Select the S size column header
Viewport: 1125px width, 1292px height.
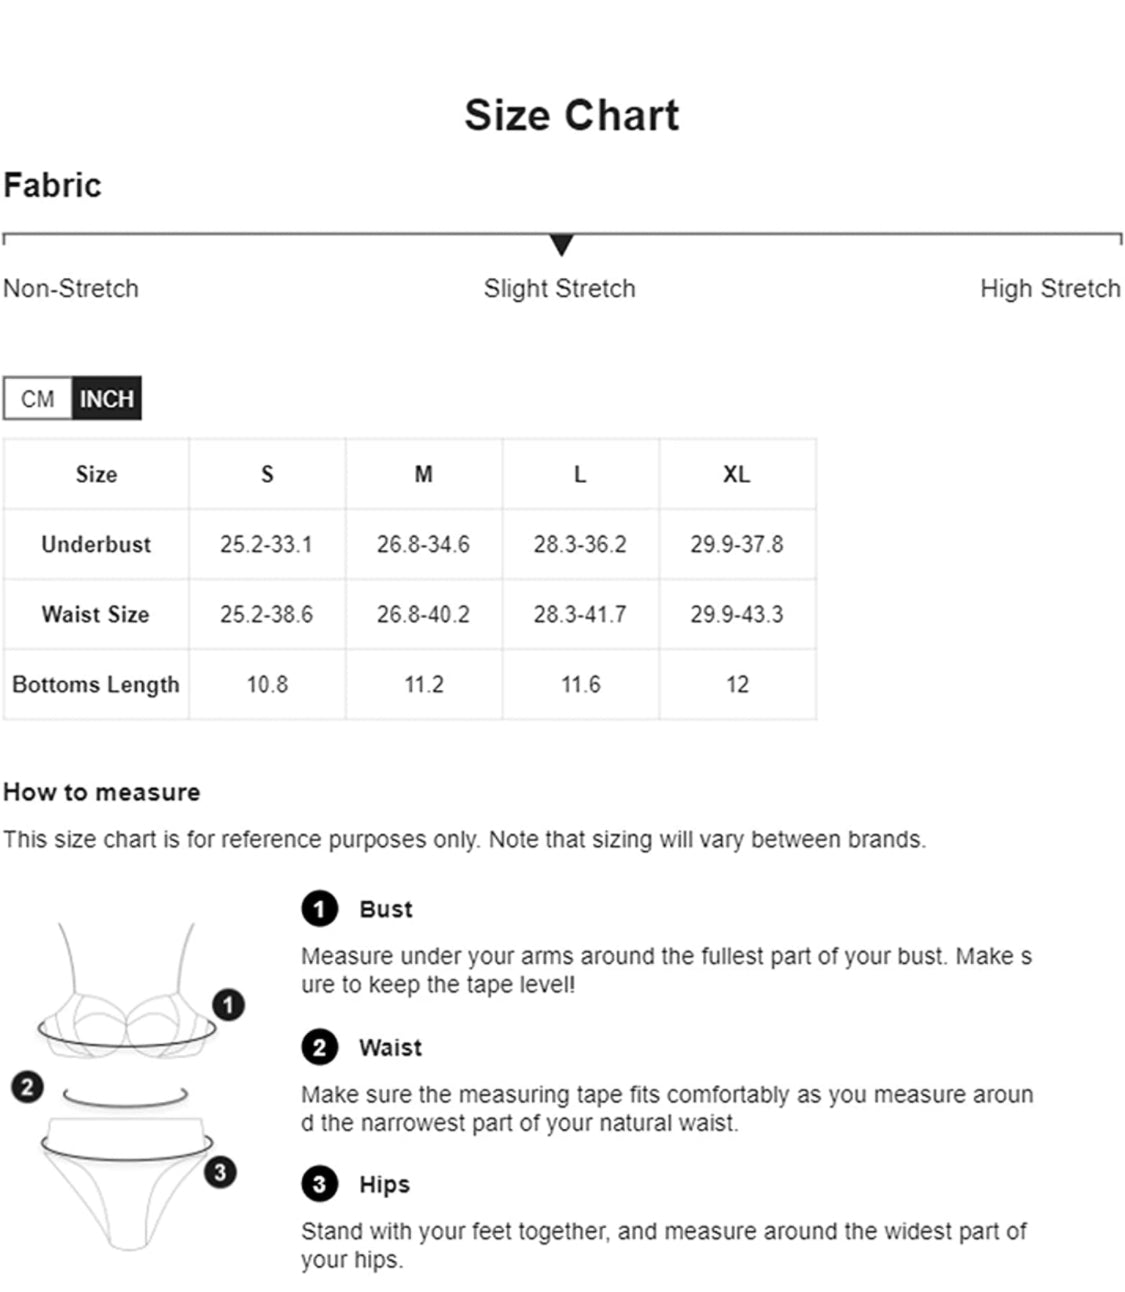[267, 474]
